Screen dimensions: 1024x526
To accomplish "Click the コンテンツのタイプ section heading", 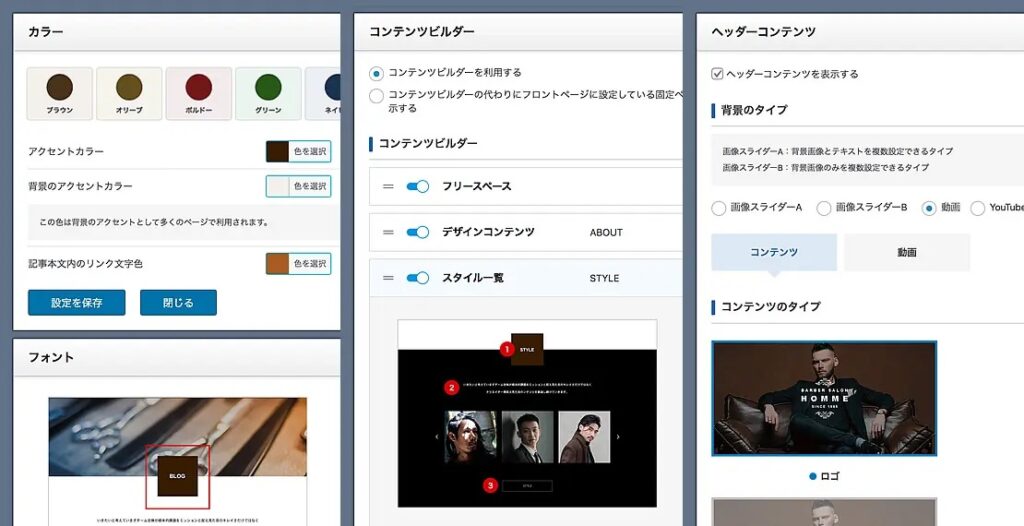I will click(771, 306).
